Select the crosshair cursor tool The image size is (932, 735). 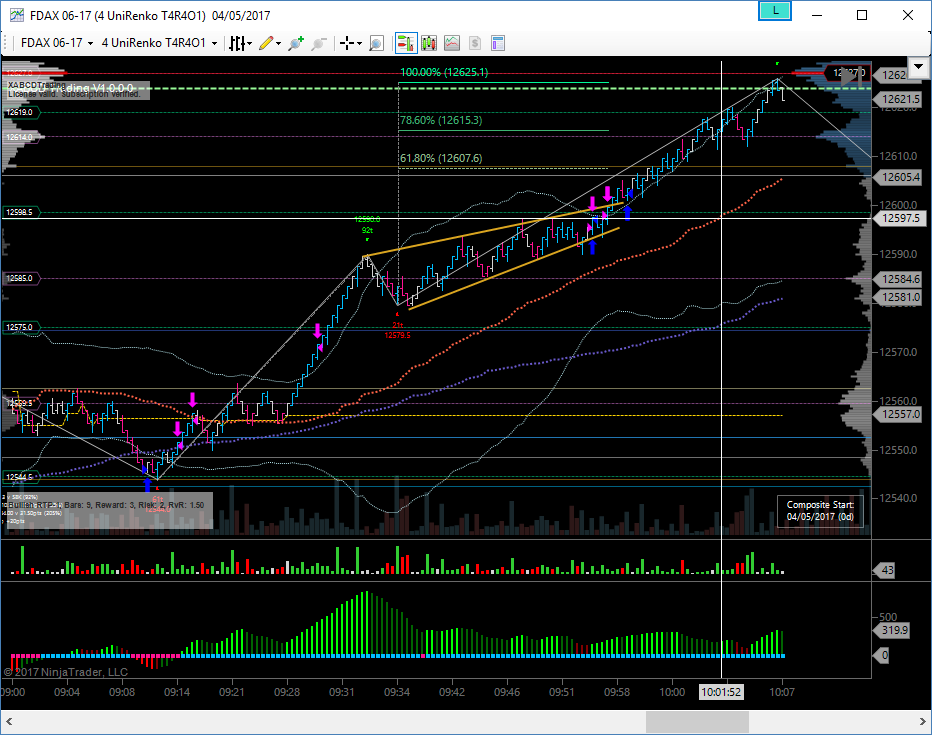point(347,43)
